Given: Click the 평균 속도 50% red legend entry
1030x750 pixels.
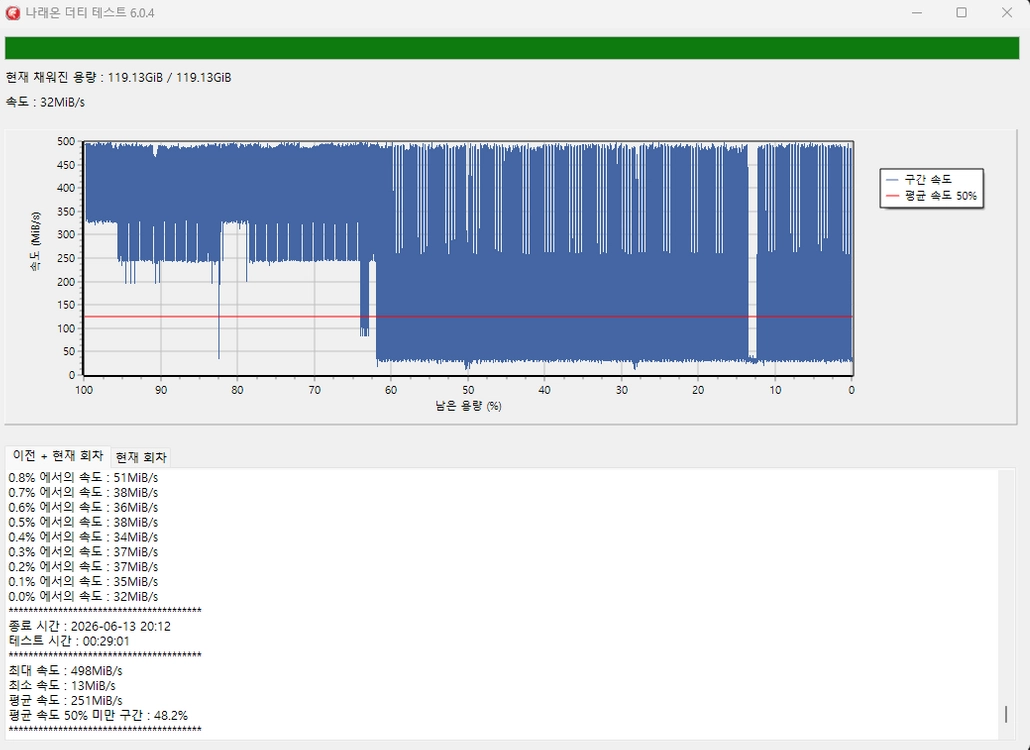Looking at the screenshot, I should 931,196.
